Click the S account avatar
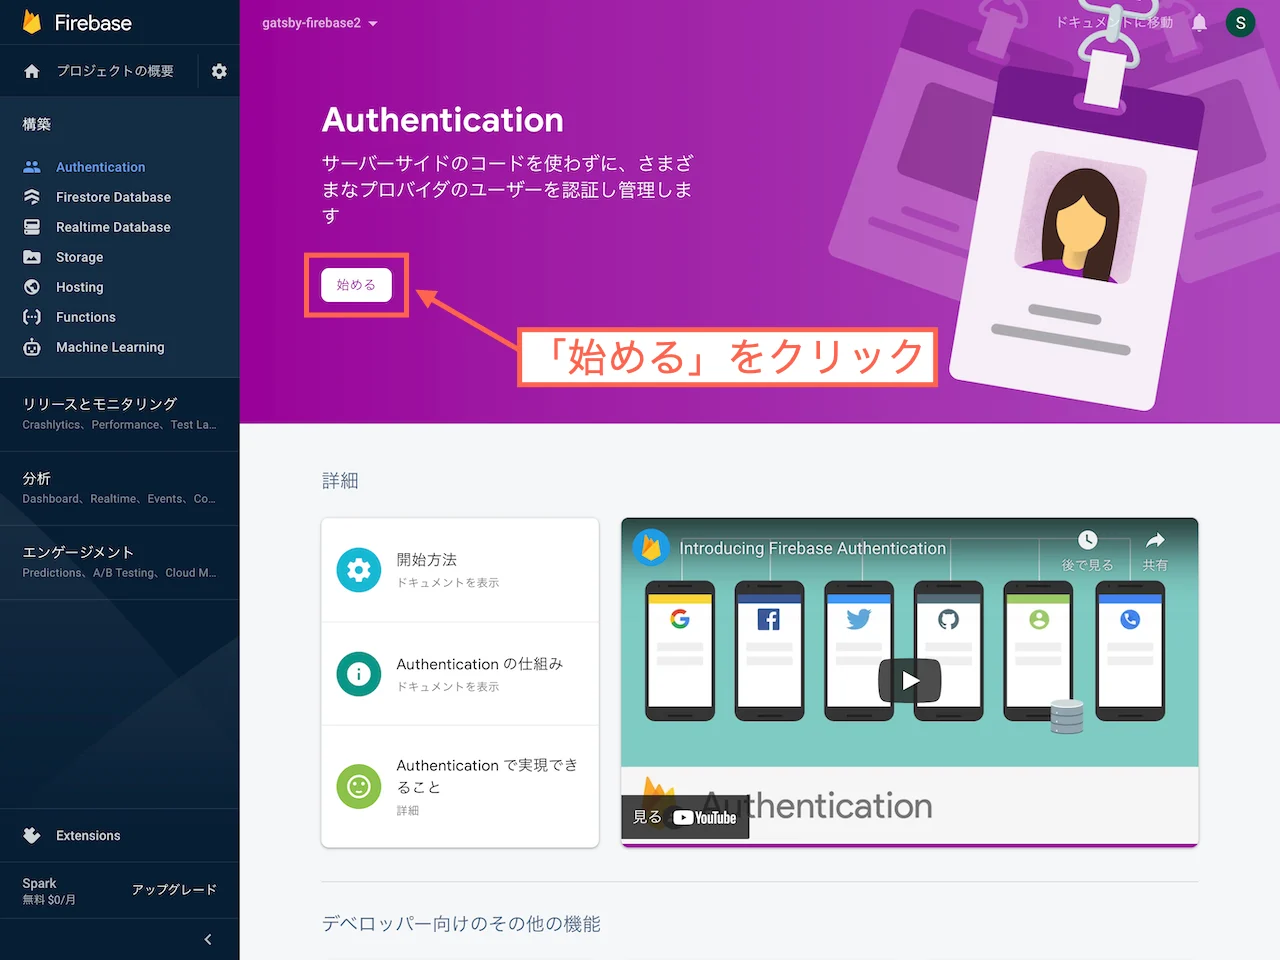The width and height of the screenshot is (1280, 960). (1240, 22)
